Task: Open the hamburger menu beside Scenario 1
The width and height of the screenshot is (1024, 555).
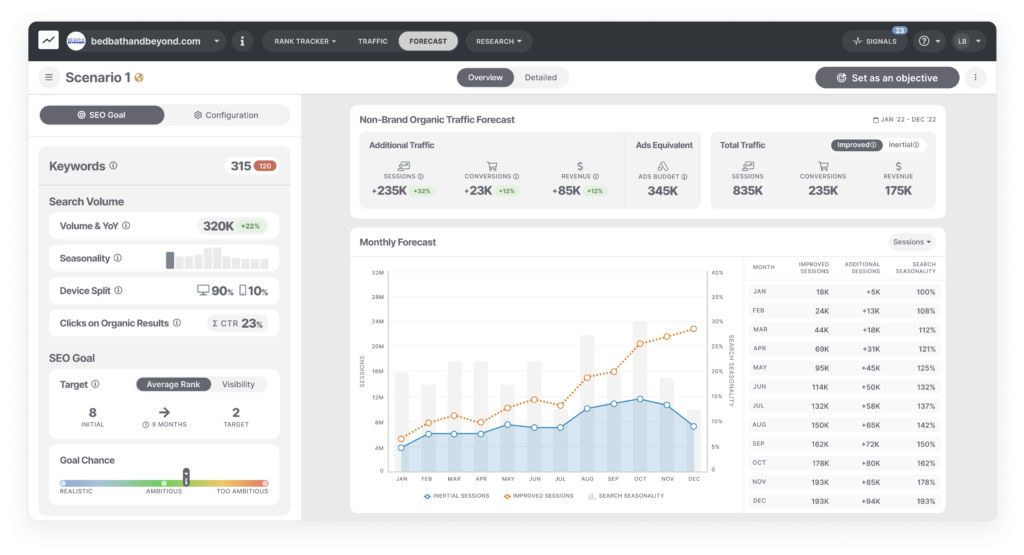Action: pos(49,78)
